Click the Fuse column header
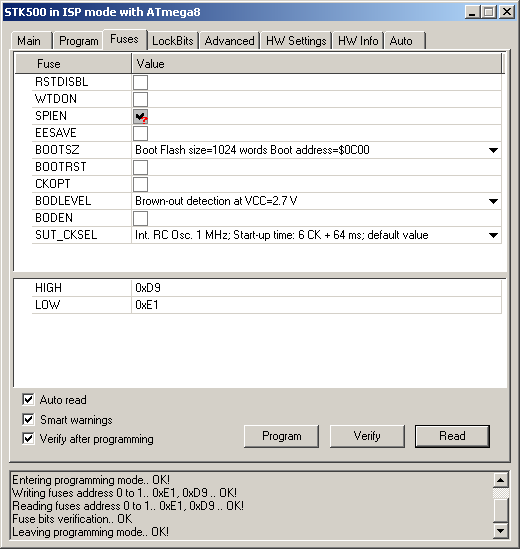 click(x=73, y=64)
